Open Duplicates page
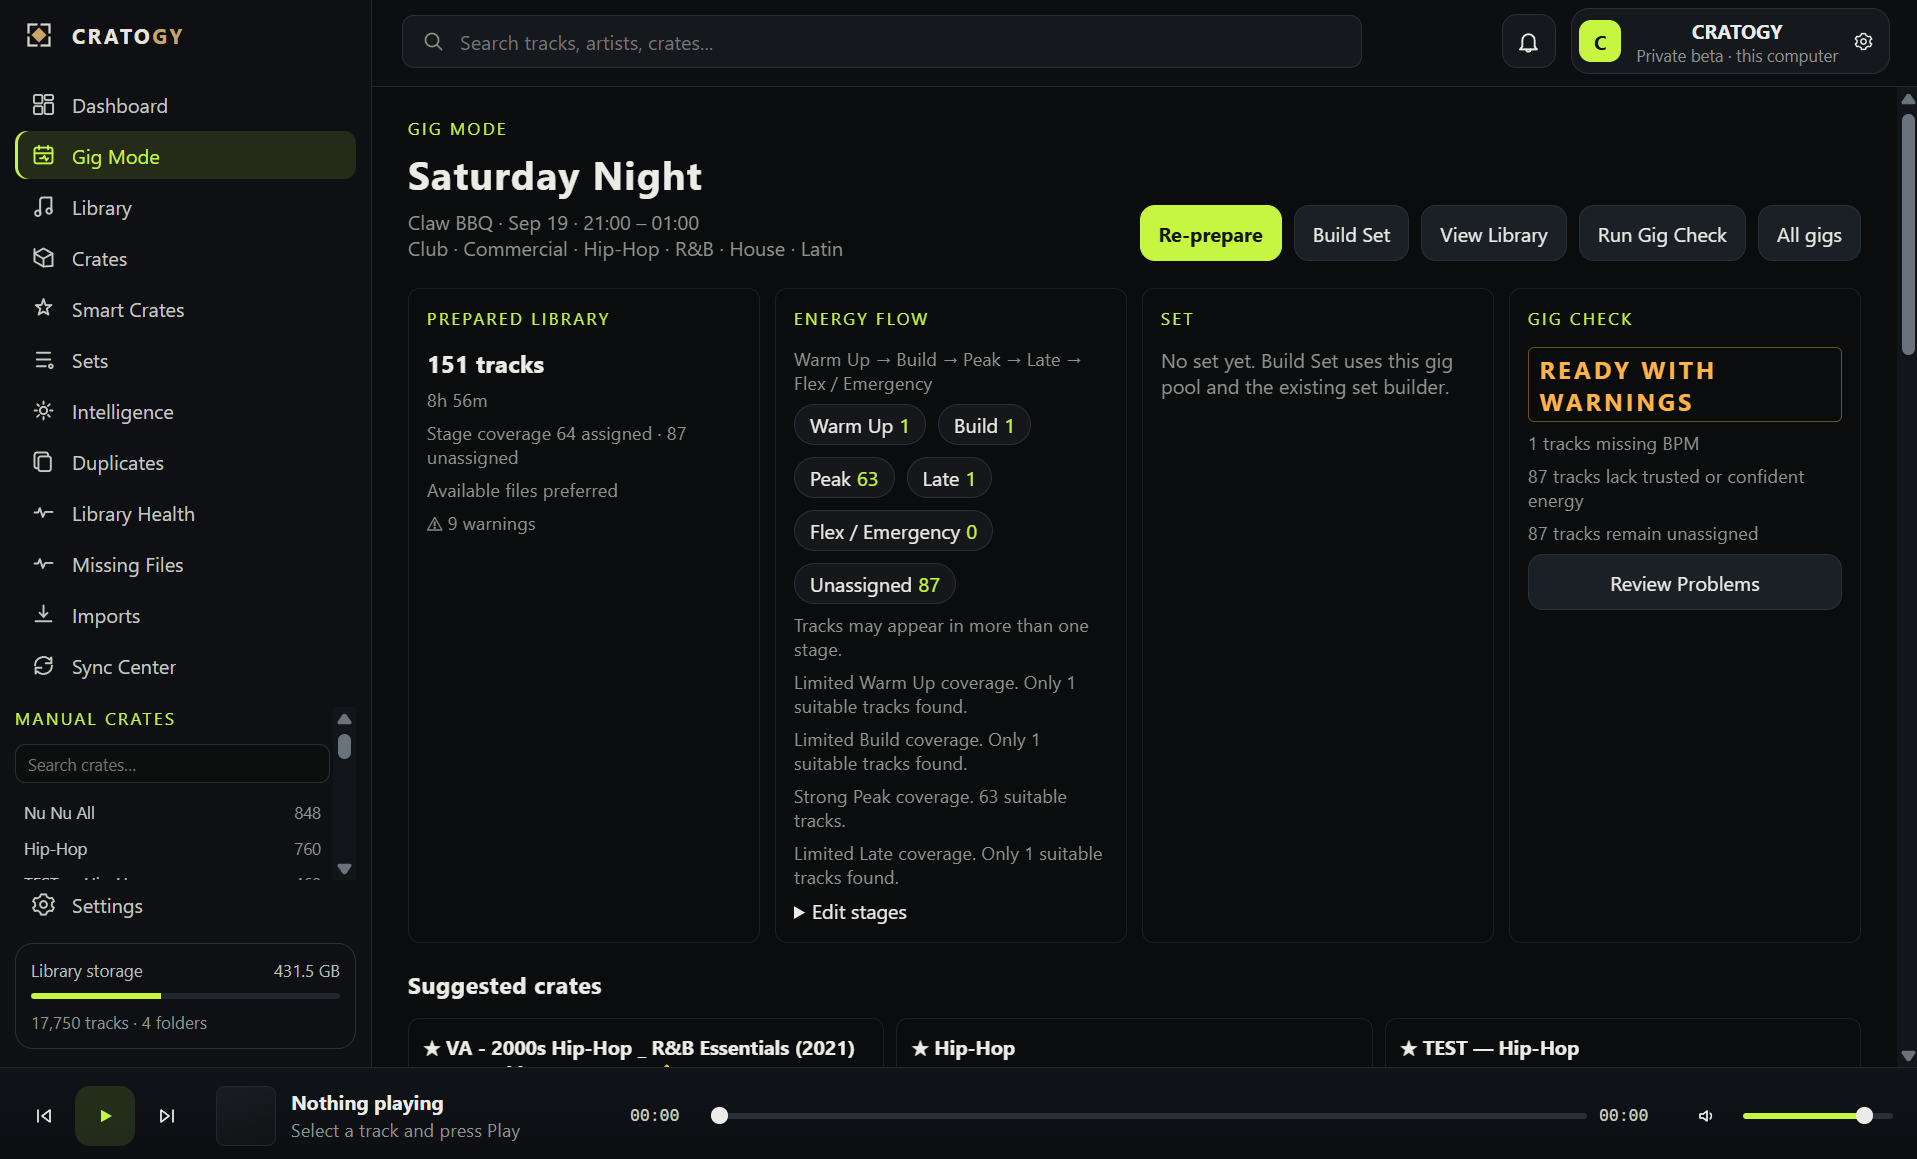The height and width of the screenshot is (1159, 1917). pos(186,462)
